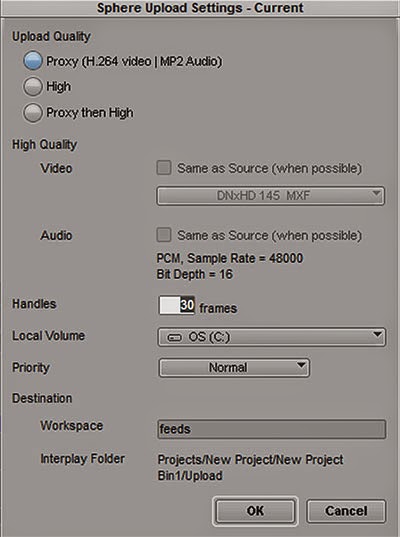Click the Local Volume dropdown arrow
Viewport: 400px width, 537px height.
click(x=377, y=334)
